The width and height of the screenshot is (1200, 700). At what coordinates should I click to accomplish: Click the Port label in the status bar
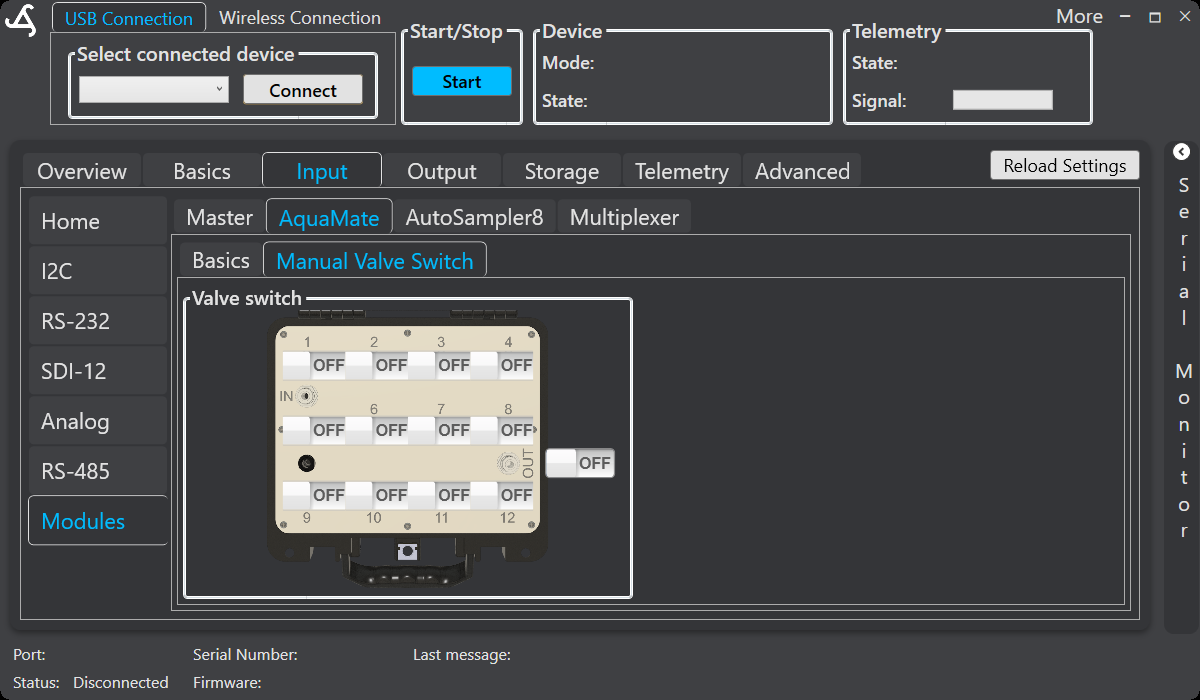[29, 655]
